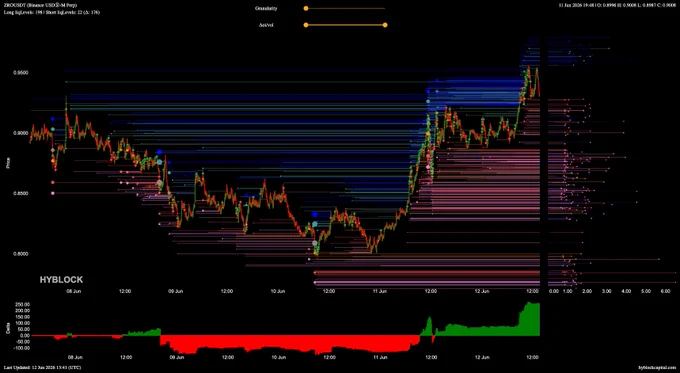This screenshot has width=680, height=373.
Task: Click the 0.9000 price axis label
Action: (x=20, y=133)
